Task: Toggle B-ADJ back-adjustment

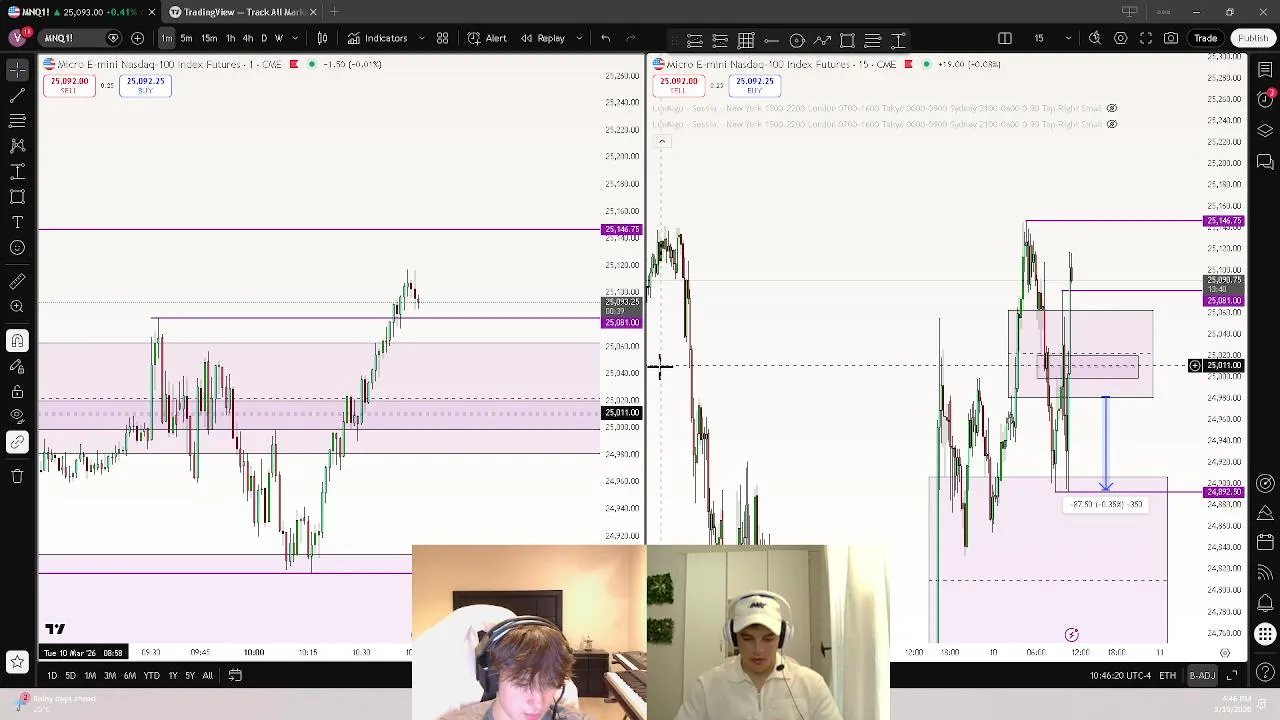Action: coord(1202,676)
